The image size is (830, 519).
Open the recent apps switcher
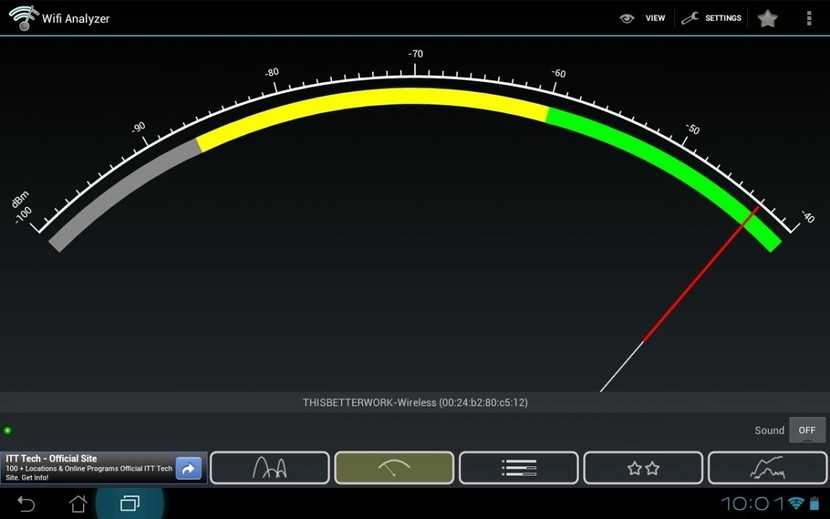[129, 502]
